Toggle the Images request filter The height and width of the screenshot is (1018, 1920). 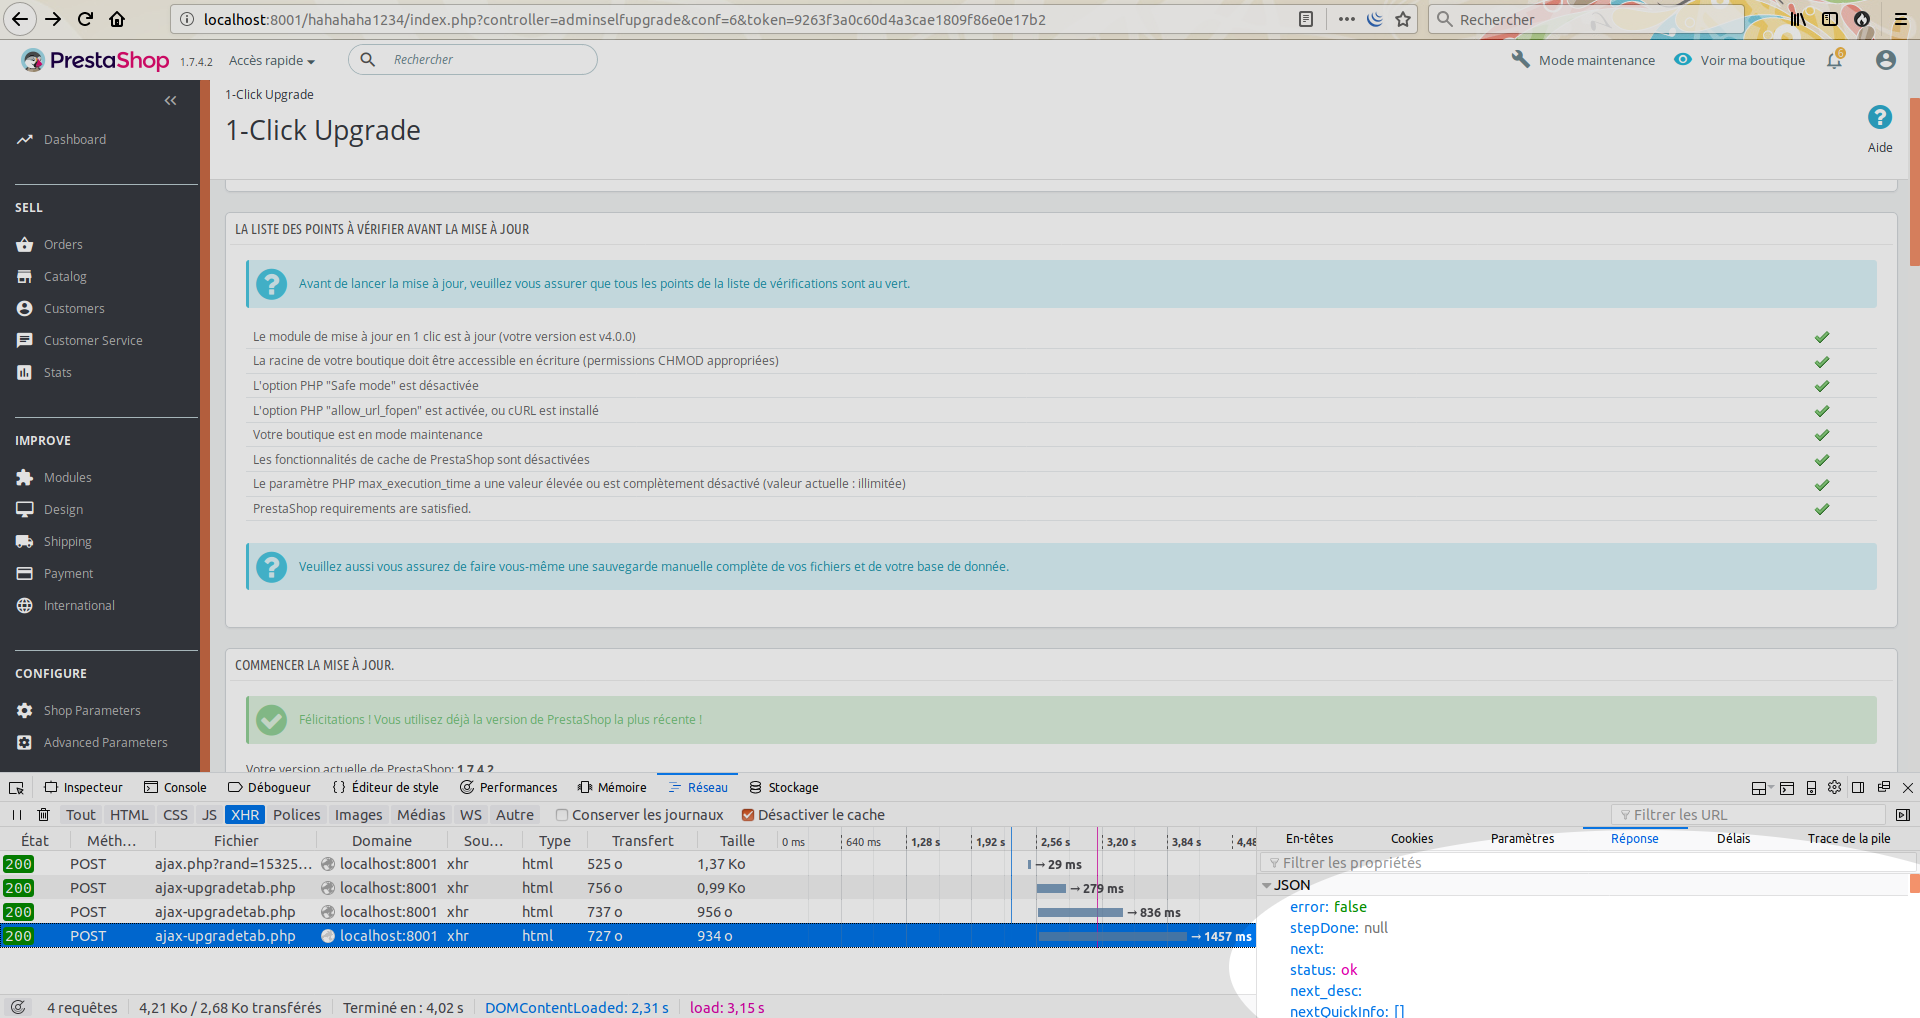coord(358,815)
